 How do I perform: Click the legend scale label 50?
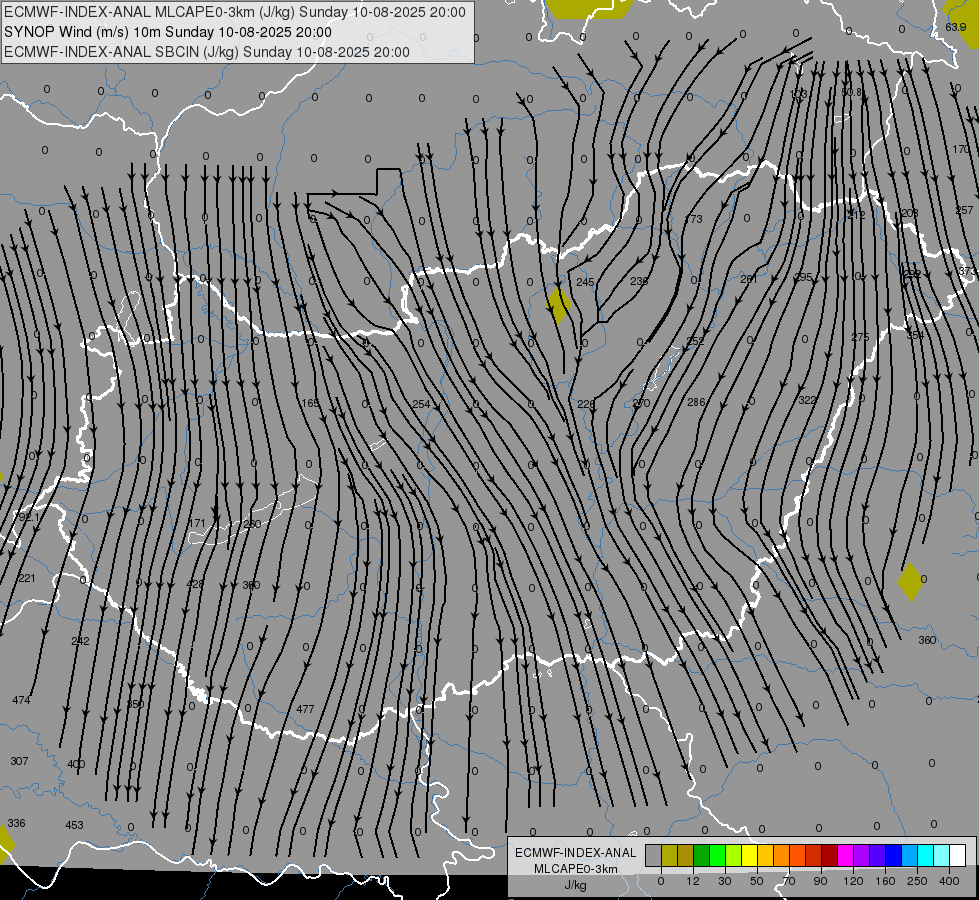coord(757,881)
